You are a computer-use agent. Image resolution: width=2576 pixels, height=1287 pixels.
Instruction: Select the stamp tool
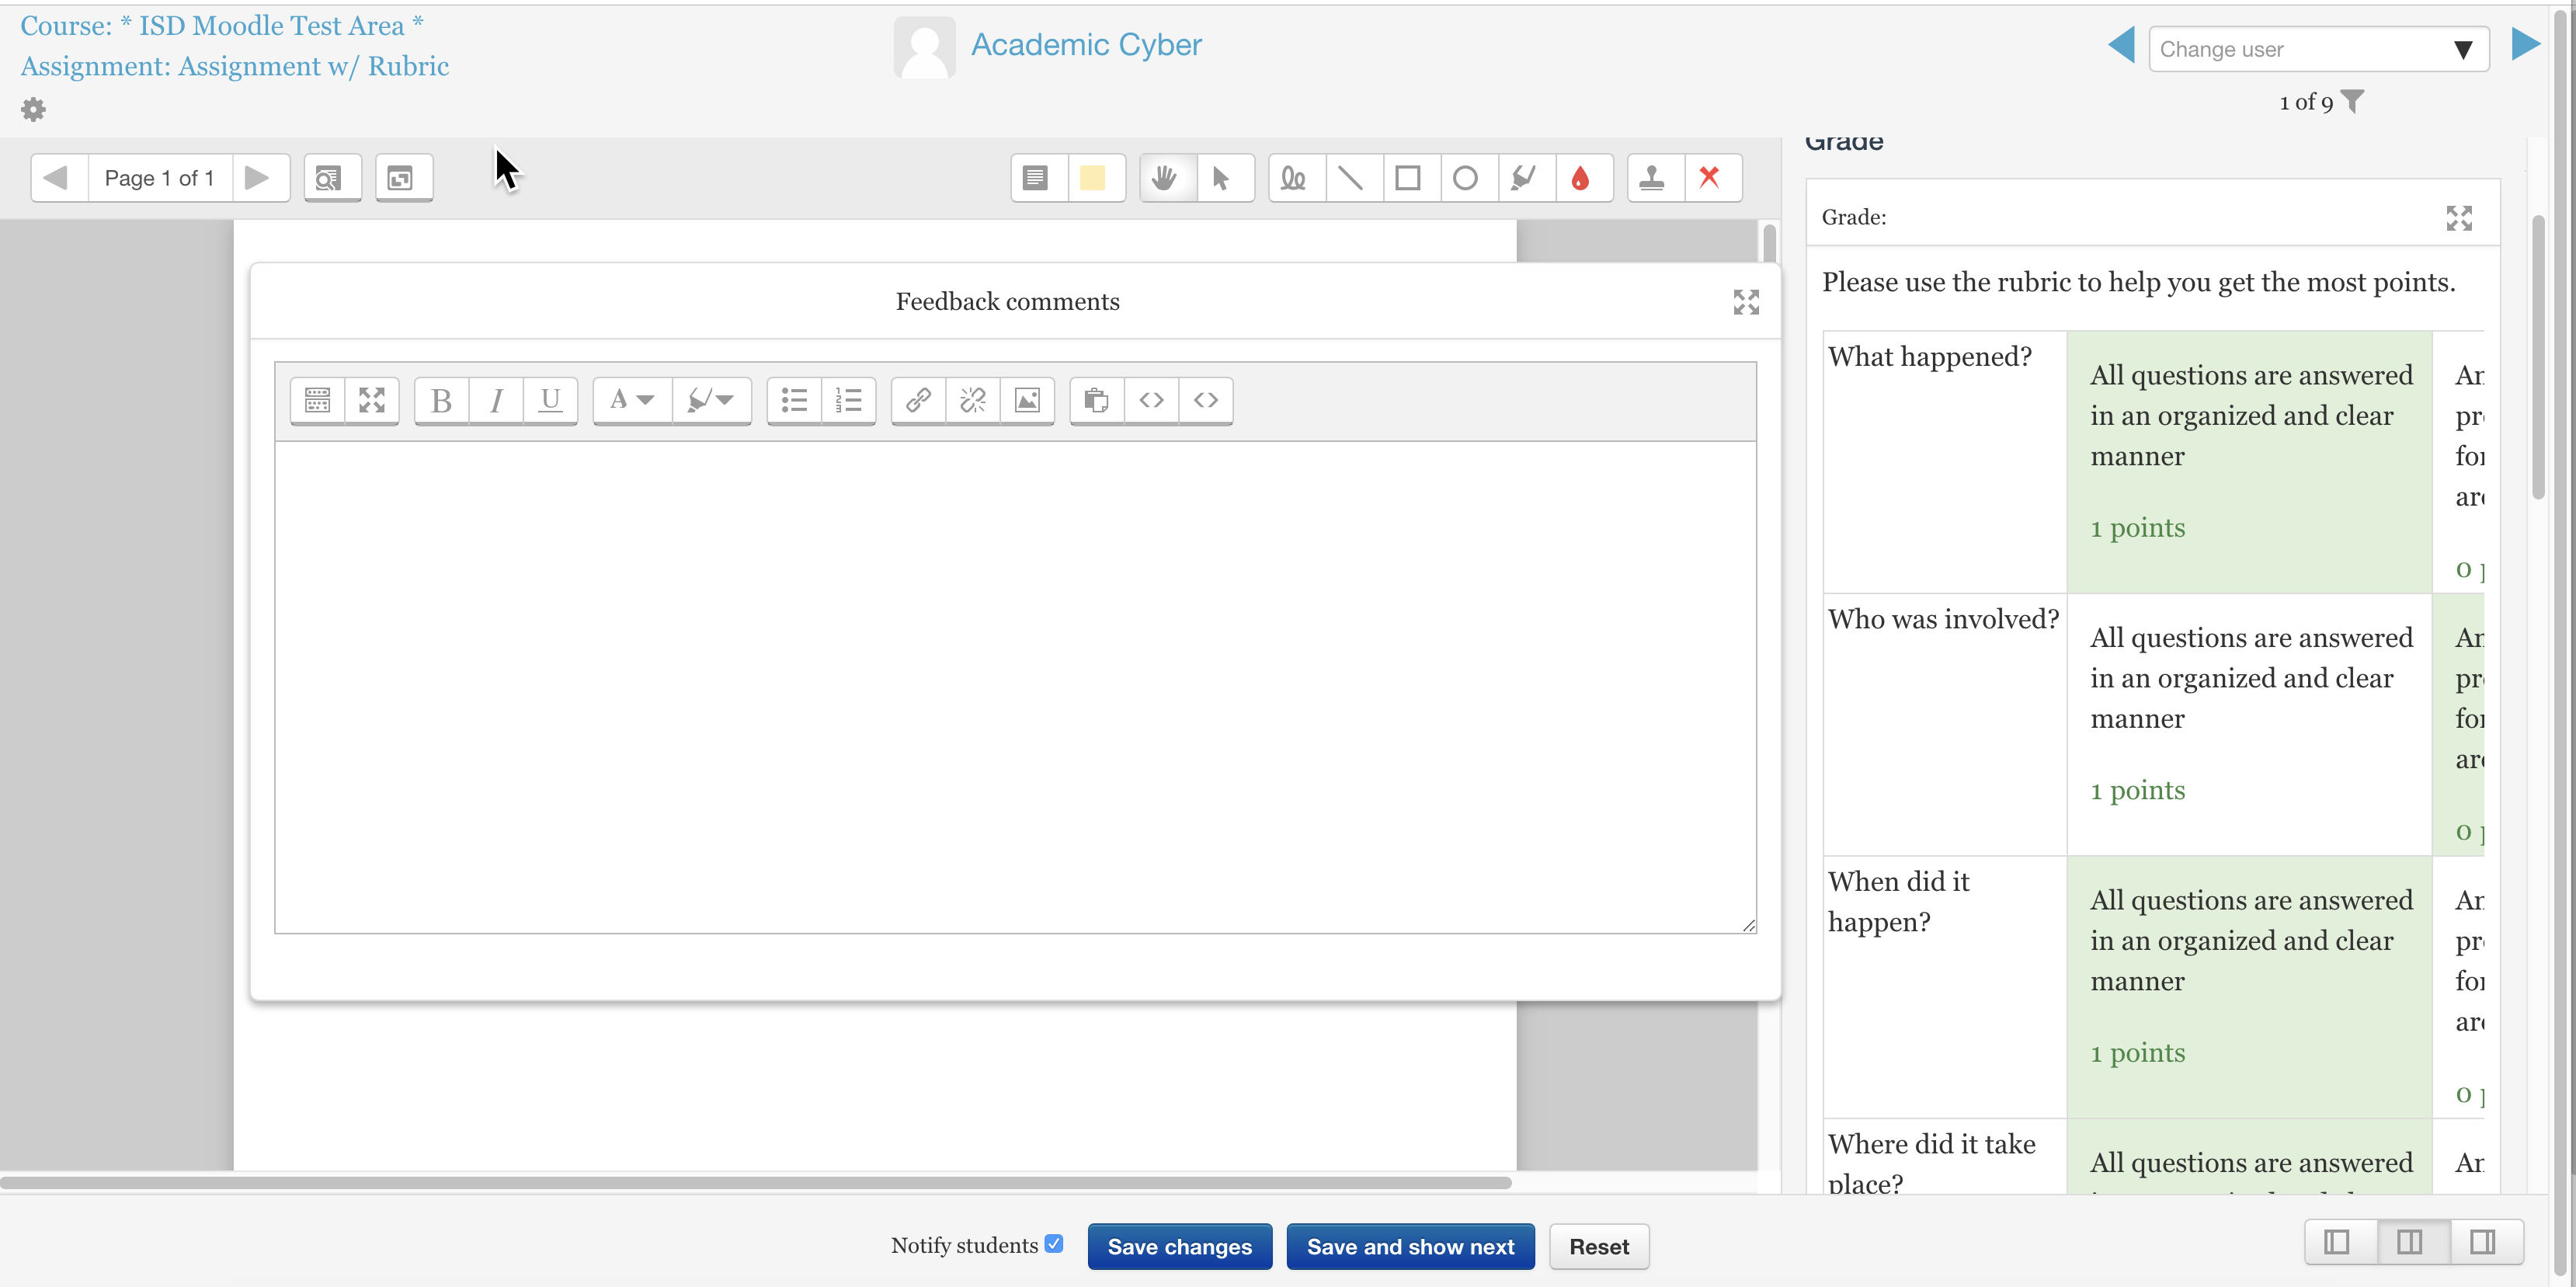coord(1654,178)
